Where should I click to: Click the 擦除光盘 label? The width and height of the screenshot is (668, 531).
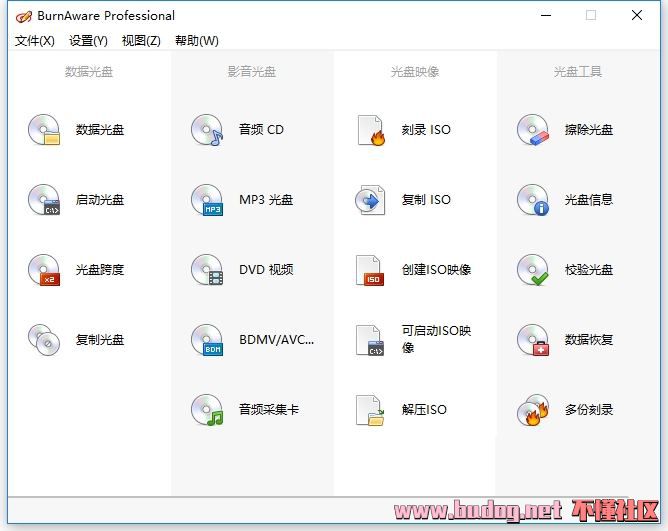(x=589, y=130)
